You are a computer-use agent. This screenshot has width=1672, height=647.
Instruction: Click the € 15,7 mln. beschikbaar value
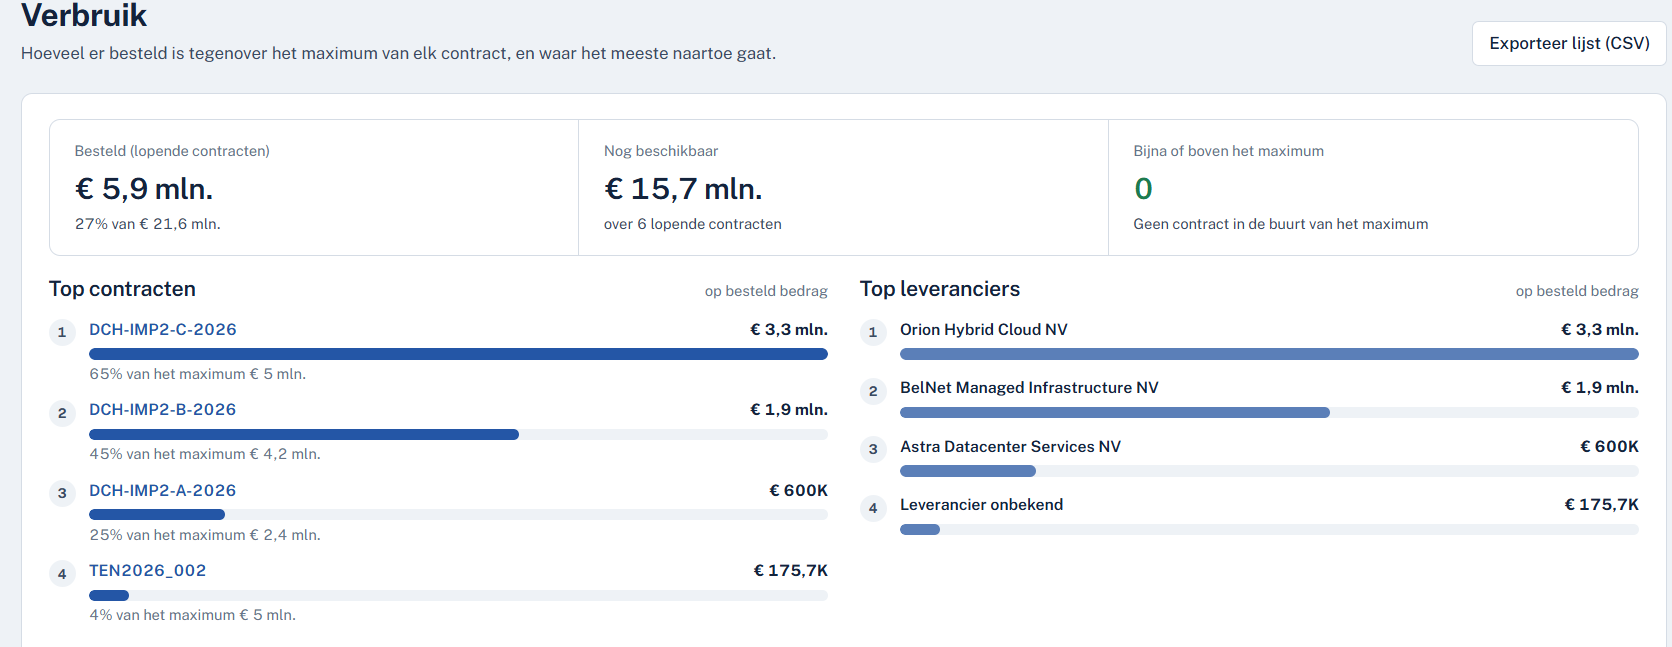coord(683,189)
